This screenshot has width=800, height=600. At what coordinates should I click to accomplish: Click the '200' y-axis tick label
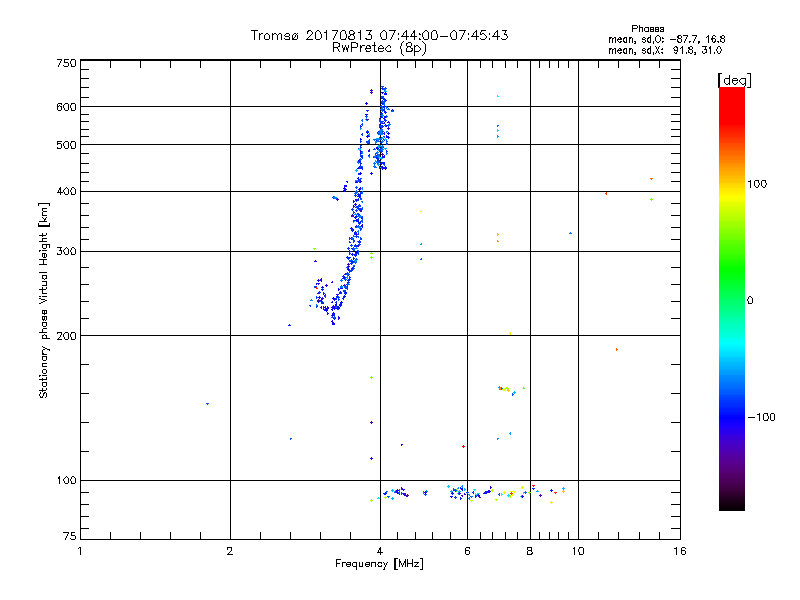point(66,336)
